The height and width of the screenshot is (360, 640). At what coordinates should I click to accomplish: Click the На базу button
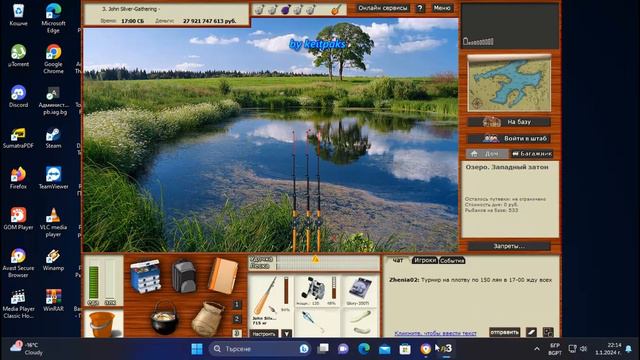click(509, 122)
